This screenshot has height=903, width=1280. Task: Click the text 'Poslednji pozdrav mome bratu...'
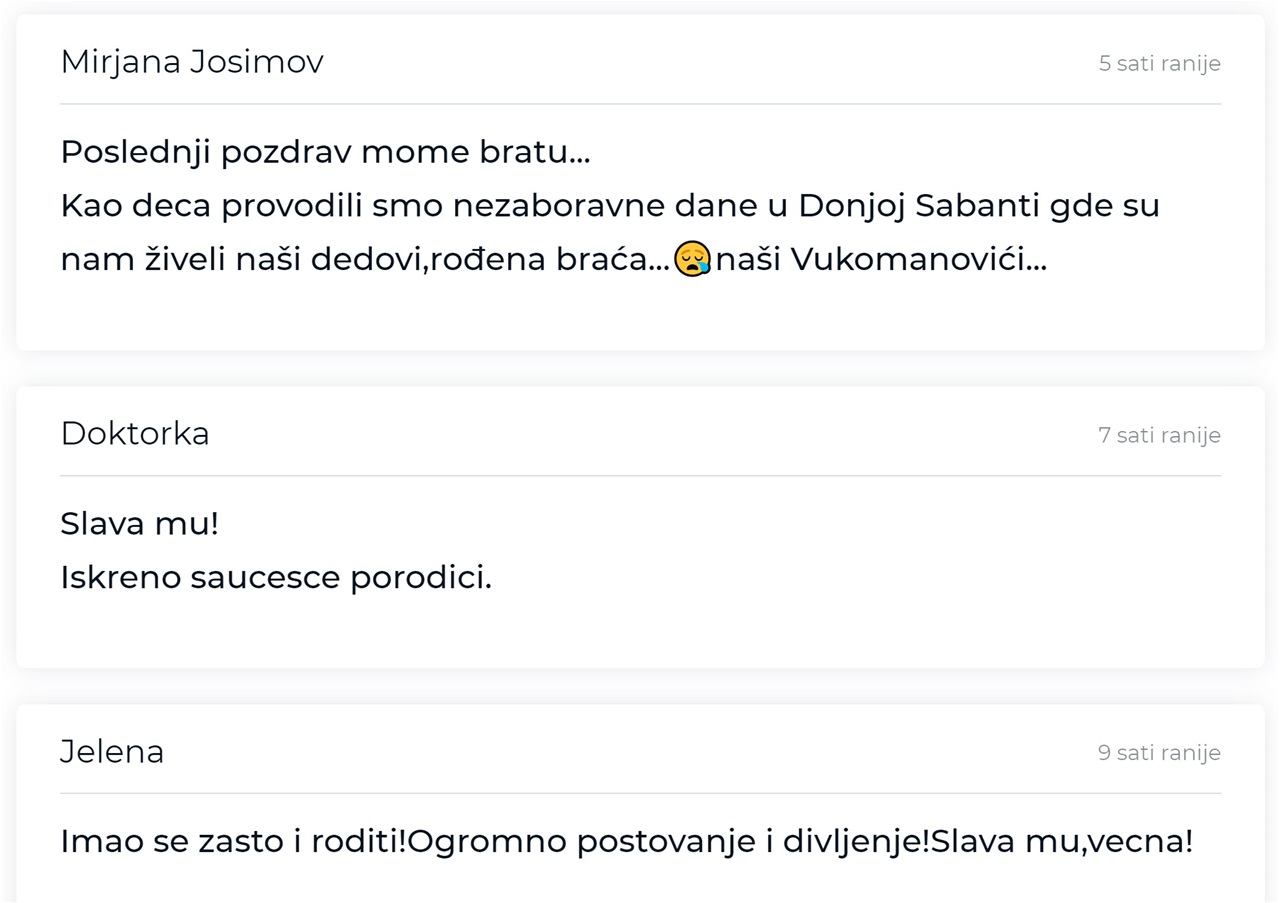coord(325,152)
